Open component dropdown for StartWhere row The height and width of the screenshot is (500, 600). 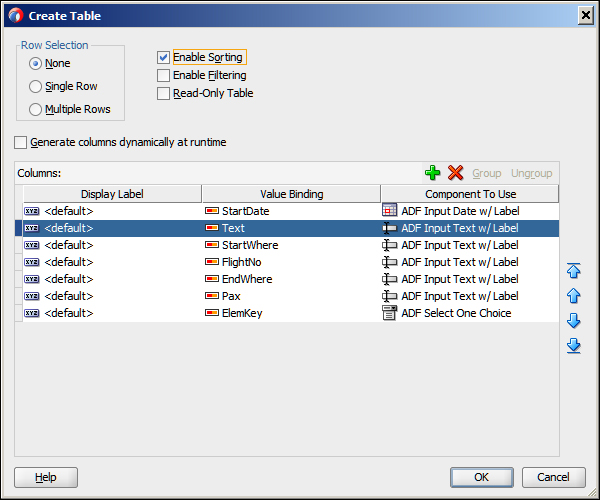pyautogui.click(x=470, y=245)
